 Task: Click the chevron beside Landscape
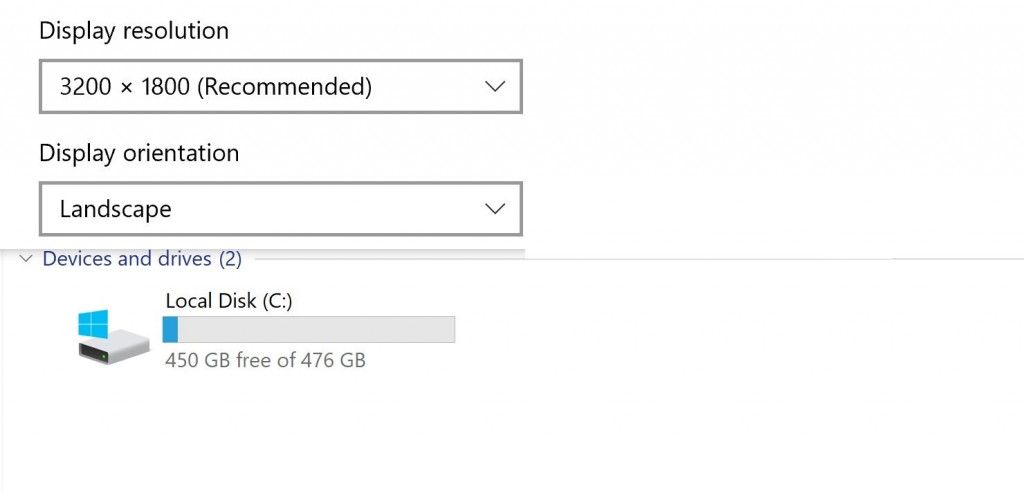click(494, 209)
